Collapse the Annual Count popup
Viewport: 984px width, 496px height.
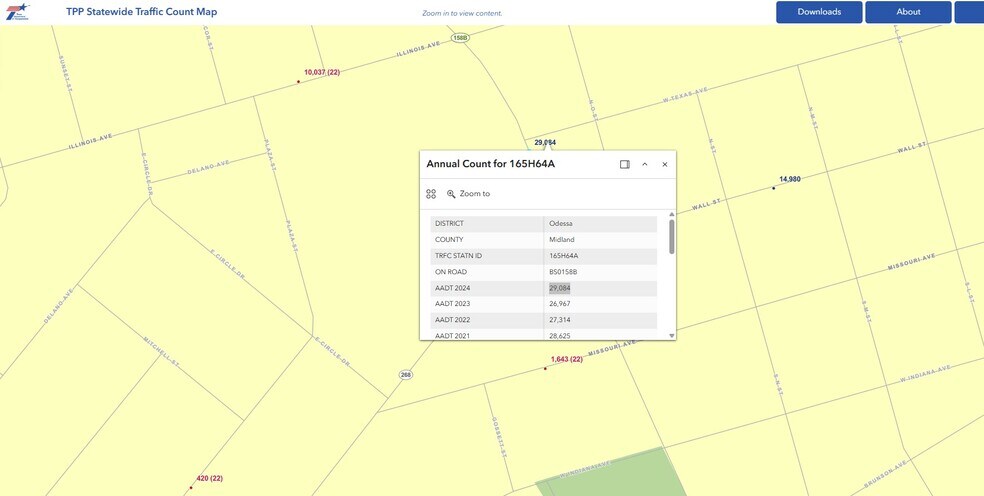point(644,164)
